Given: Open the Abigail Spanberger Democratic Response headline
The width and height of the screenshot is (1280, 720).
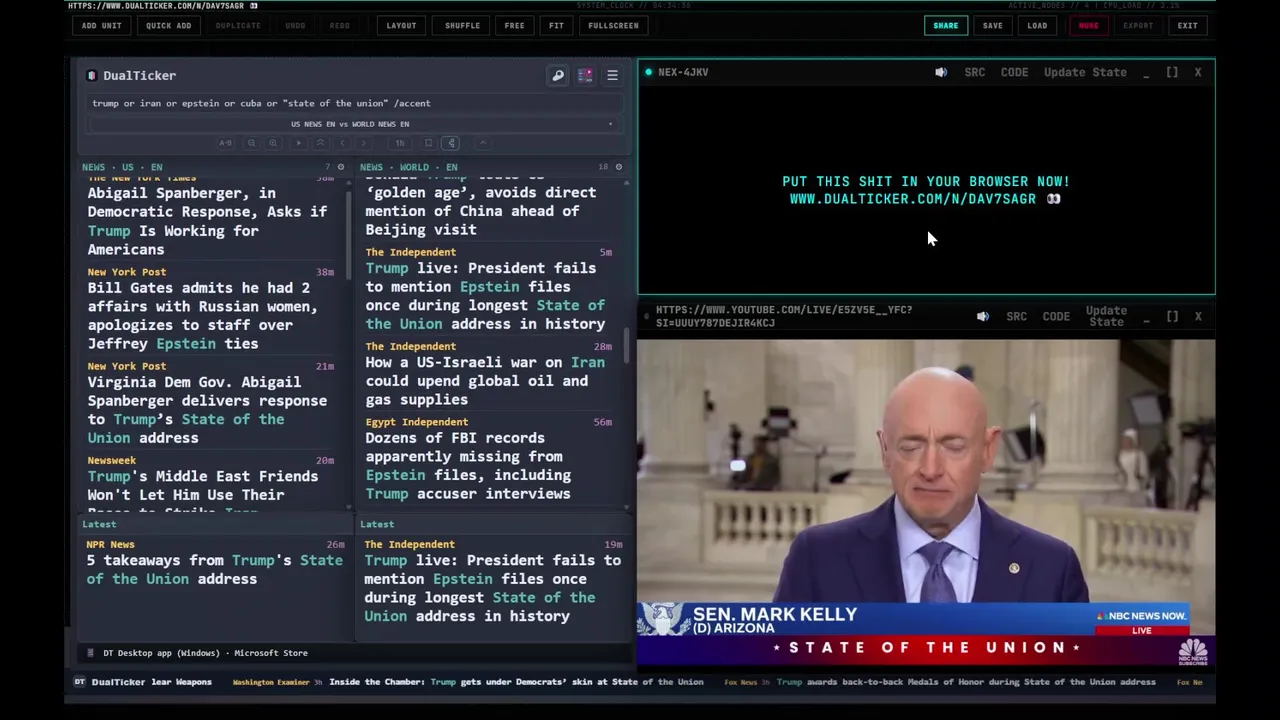Looking at the screenshot, I should [x=207, y=221].
